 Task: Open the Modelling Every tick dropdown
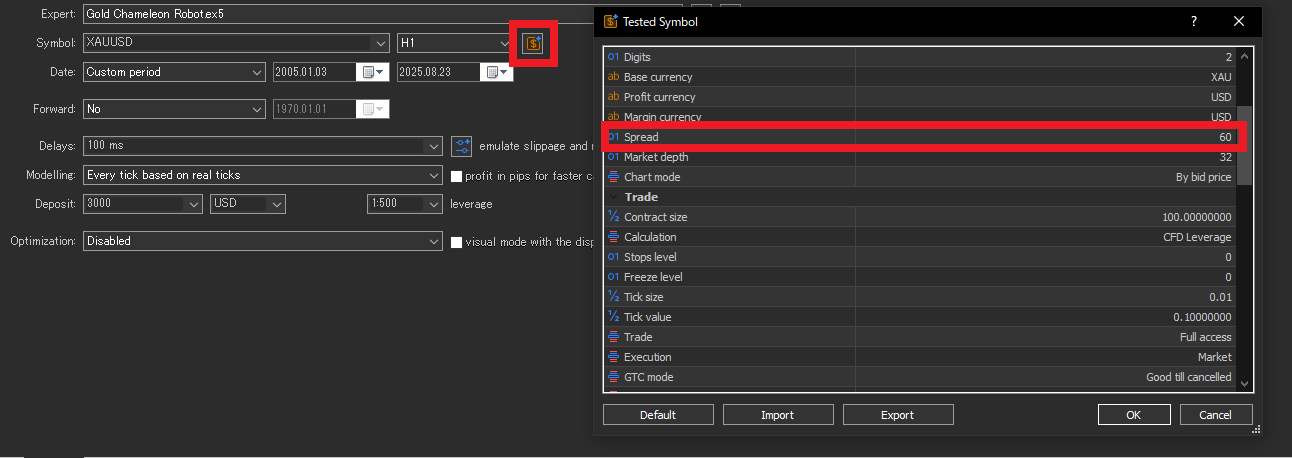click(433, 175)
